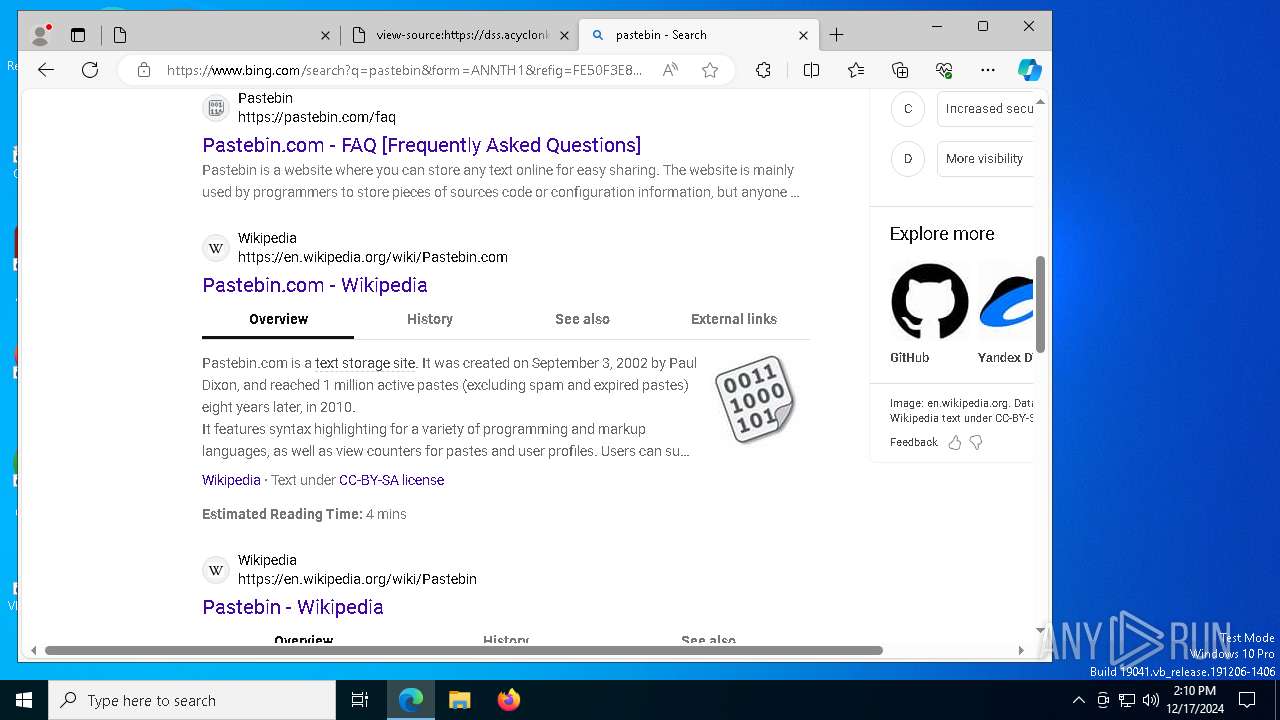
Task: Open the Yandex Explore more card
Action: point(1006,313)
